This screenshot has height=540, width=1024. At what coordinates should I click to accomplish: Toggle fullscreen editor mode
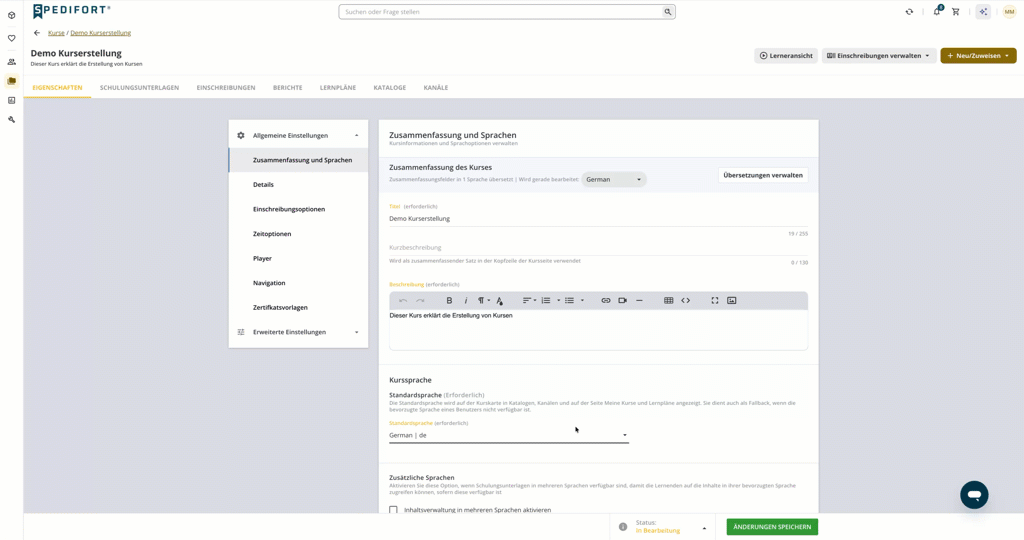coord(715,300)
